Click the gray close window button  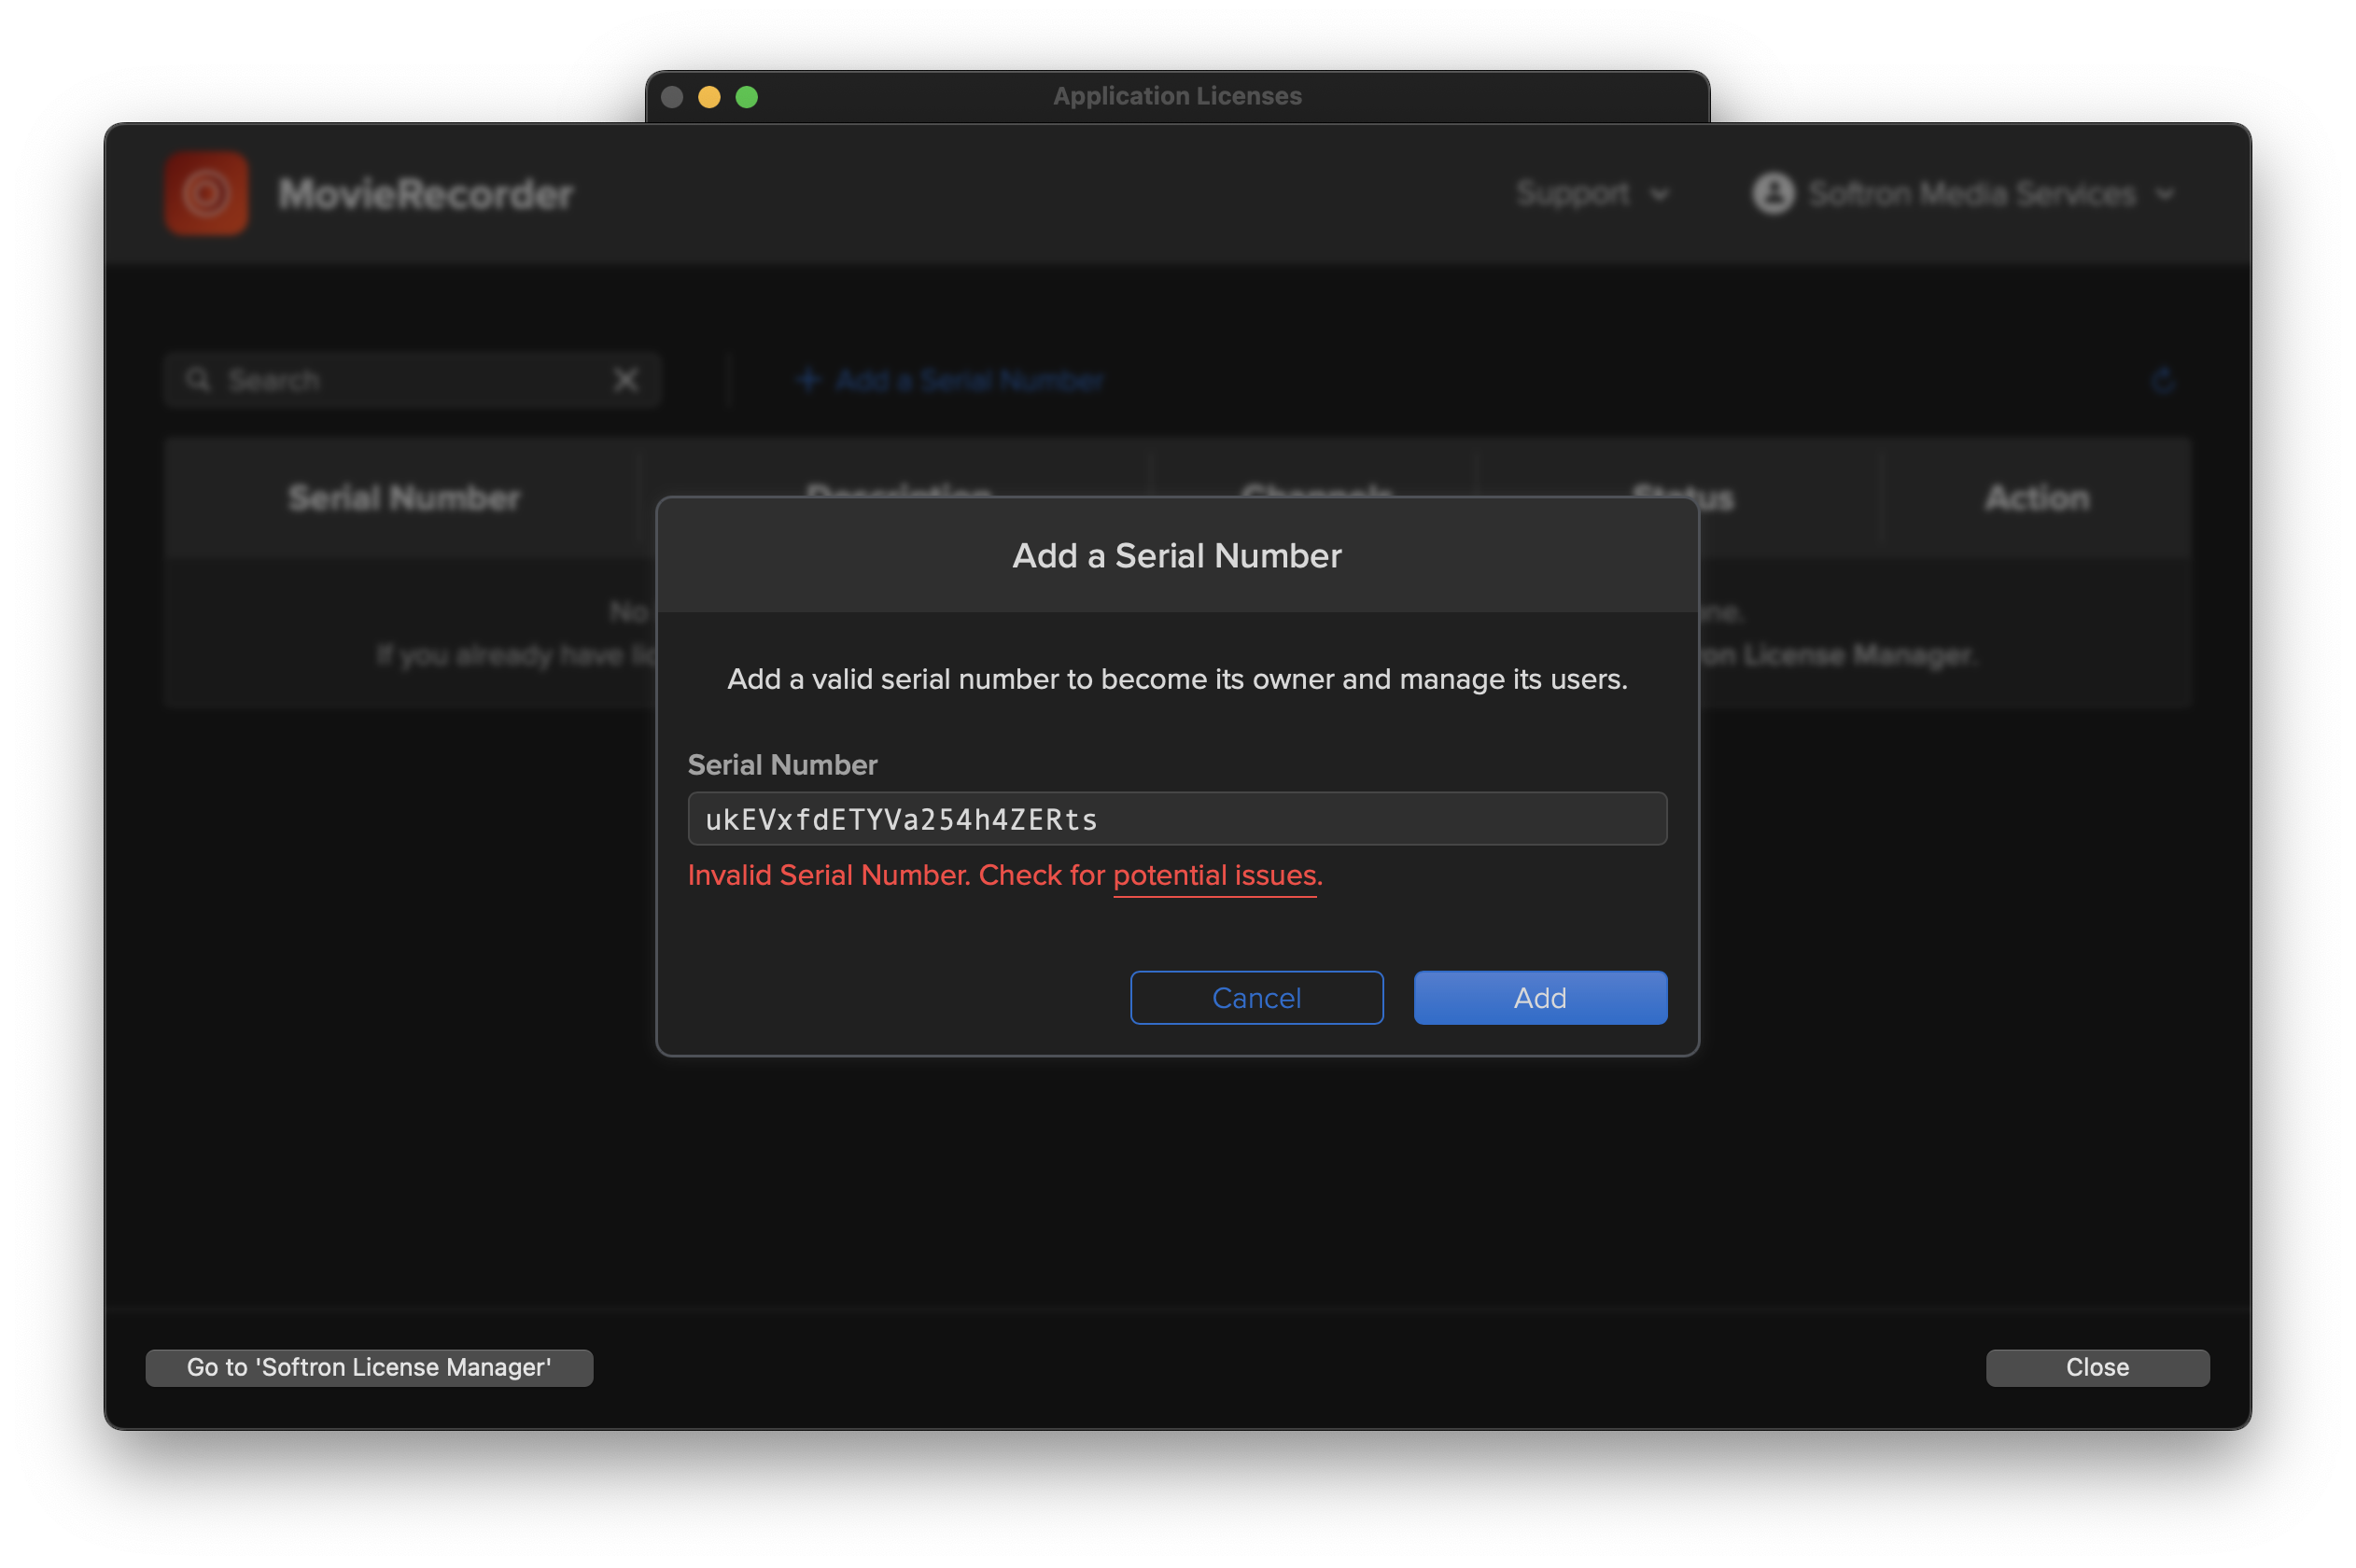point(672,97)
